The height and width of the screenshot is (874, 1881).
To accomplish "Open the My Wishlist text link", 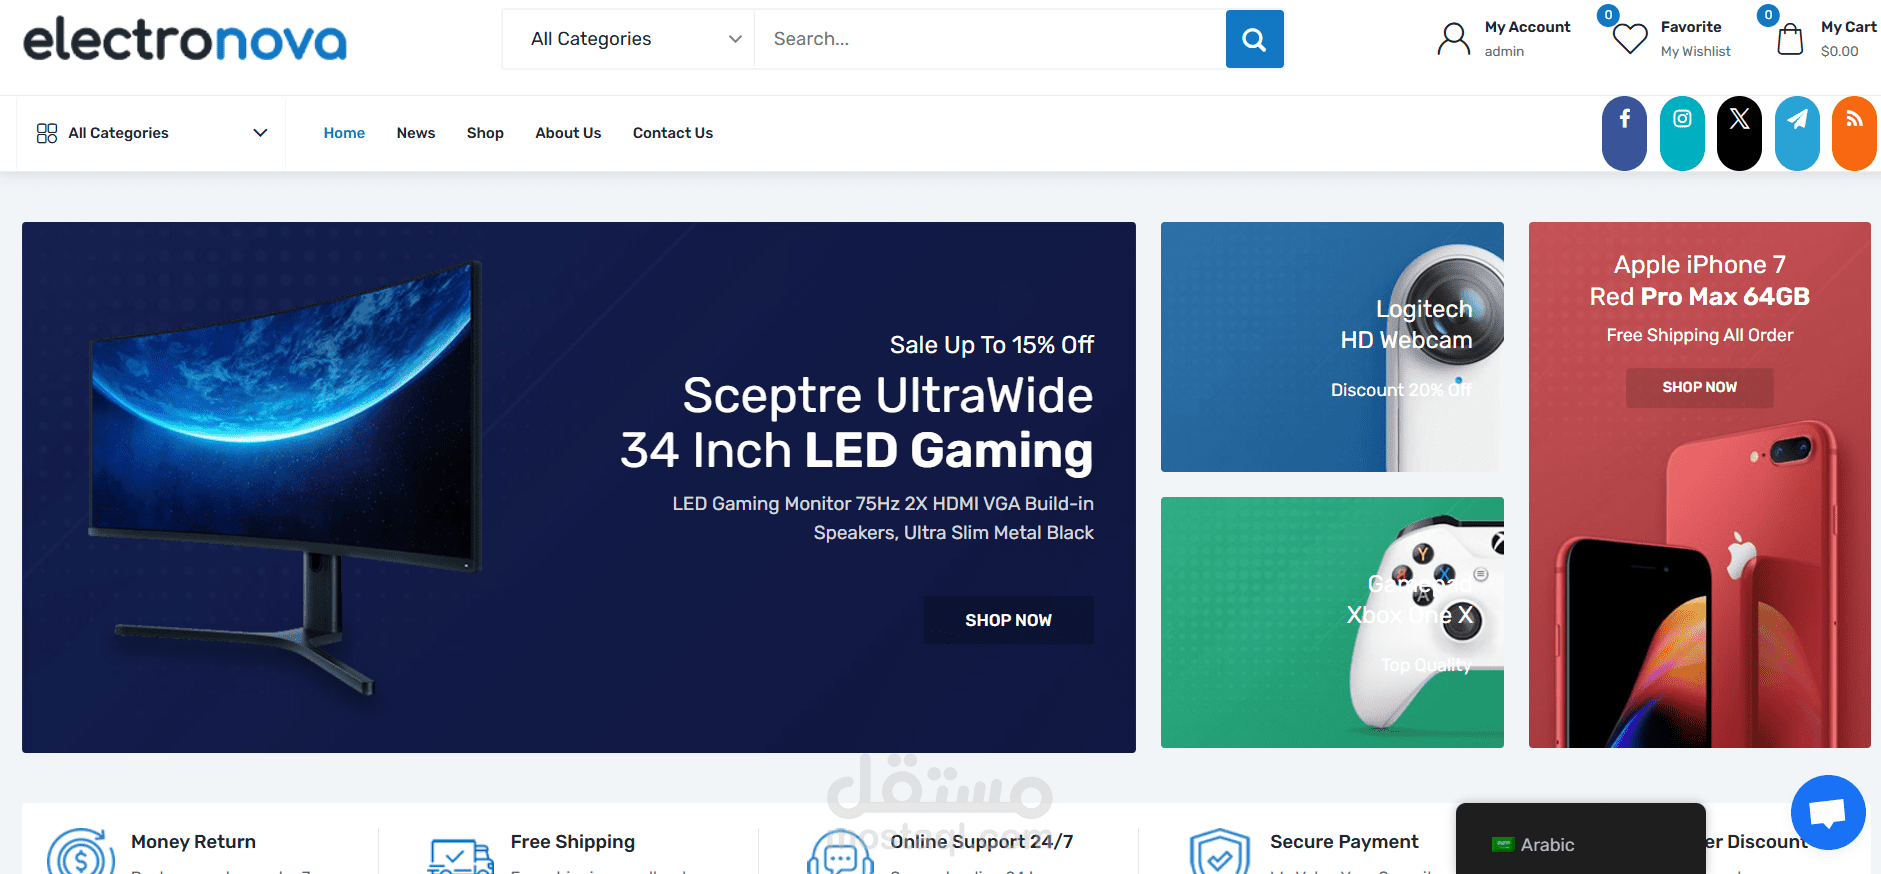I will pyautogui.click(x=1695, y=51).
